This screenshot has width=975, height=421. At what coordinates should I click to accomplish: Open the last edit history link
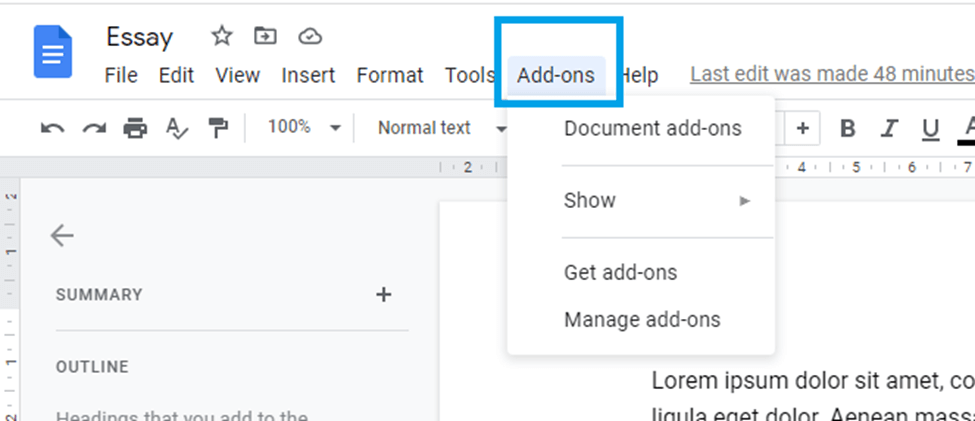pyautogui.click(x=833, y=75)
